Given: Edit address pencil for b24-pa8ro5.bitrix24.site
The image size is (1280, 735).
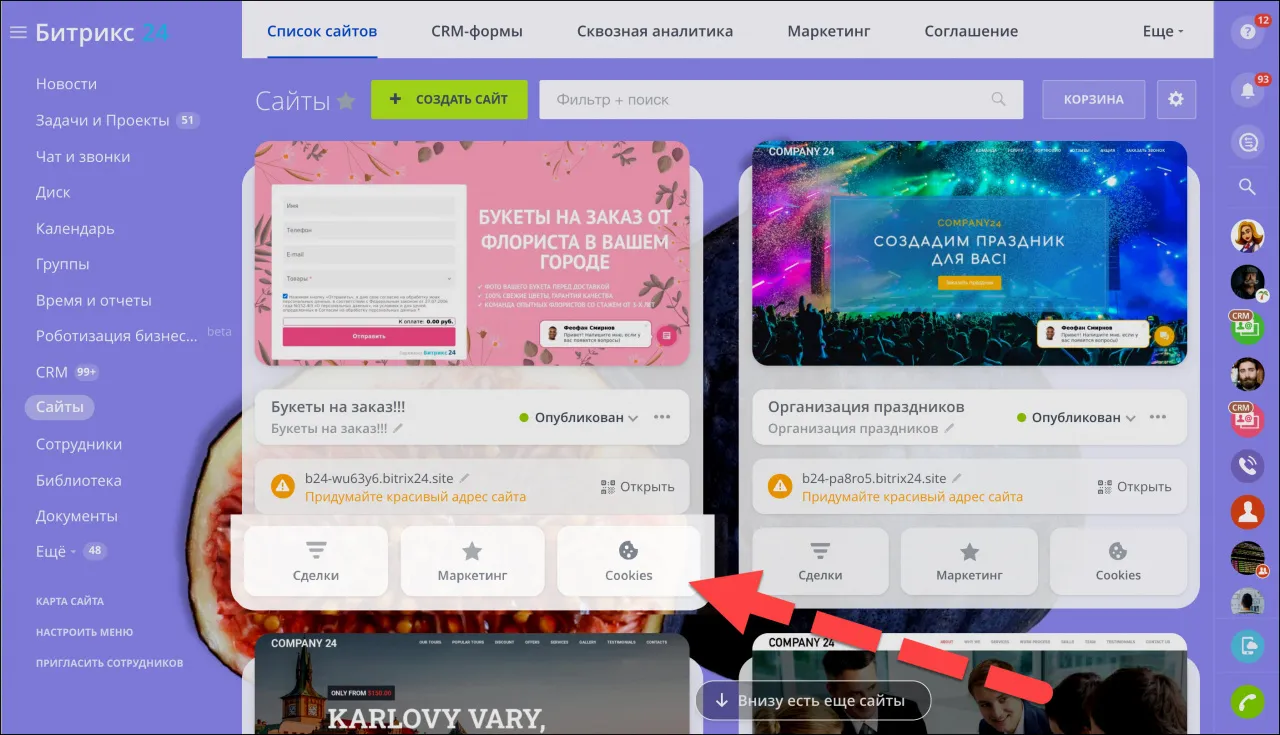Looking at the screenshot, I should (957, 478).
